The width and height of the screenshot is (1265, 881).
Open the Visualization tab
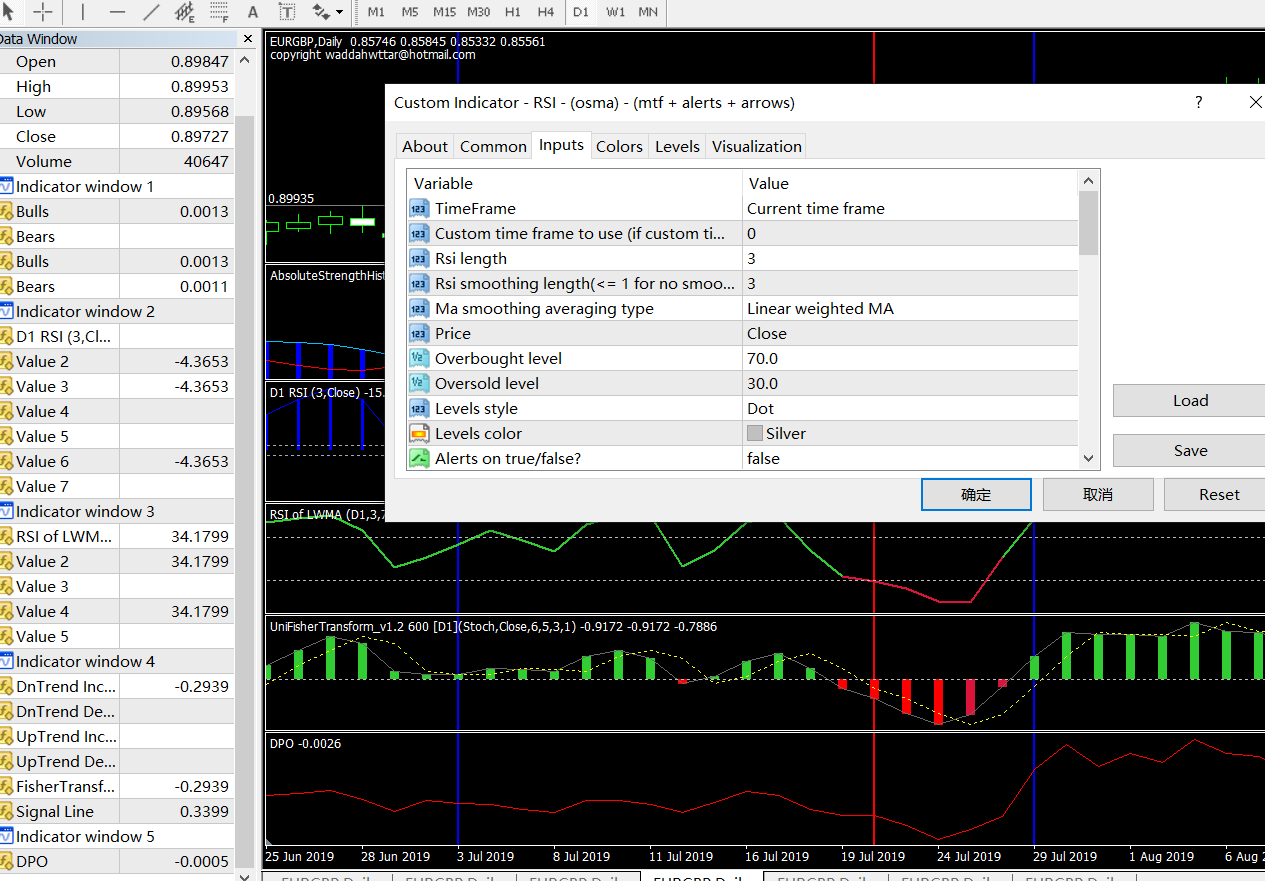coord(756,146)
